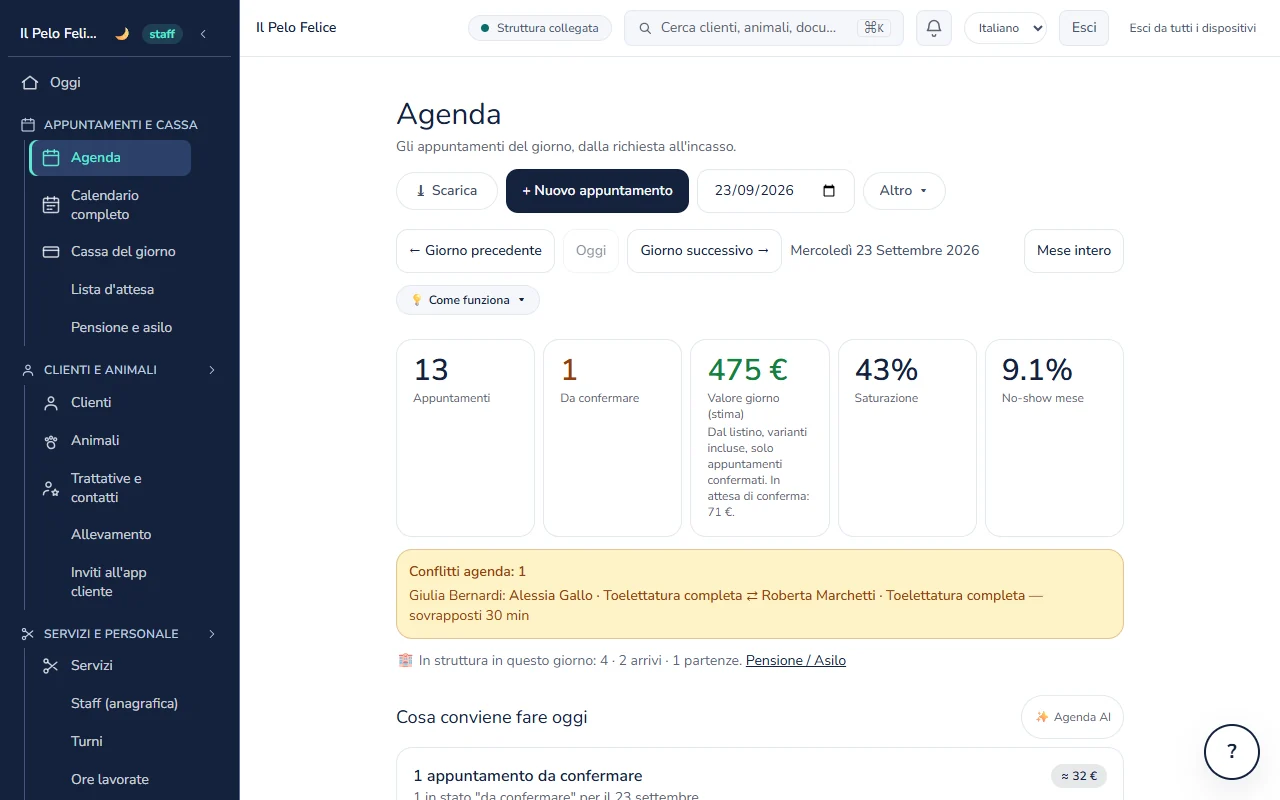Screen dimensions: 1280x800
Task: Click the moon dark-mode icon
Action: pyautogui.click(x=122, y=34)
